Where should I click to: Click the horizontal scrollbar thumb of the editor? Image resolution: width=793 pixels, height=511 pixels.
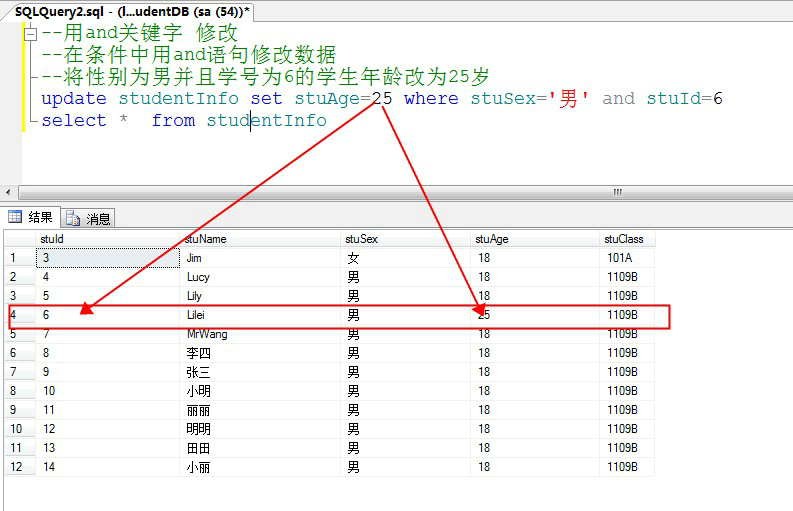tap(406, 192)
